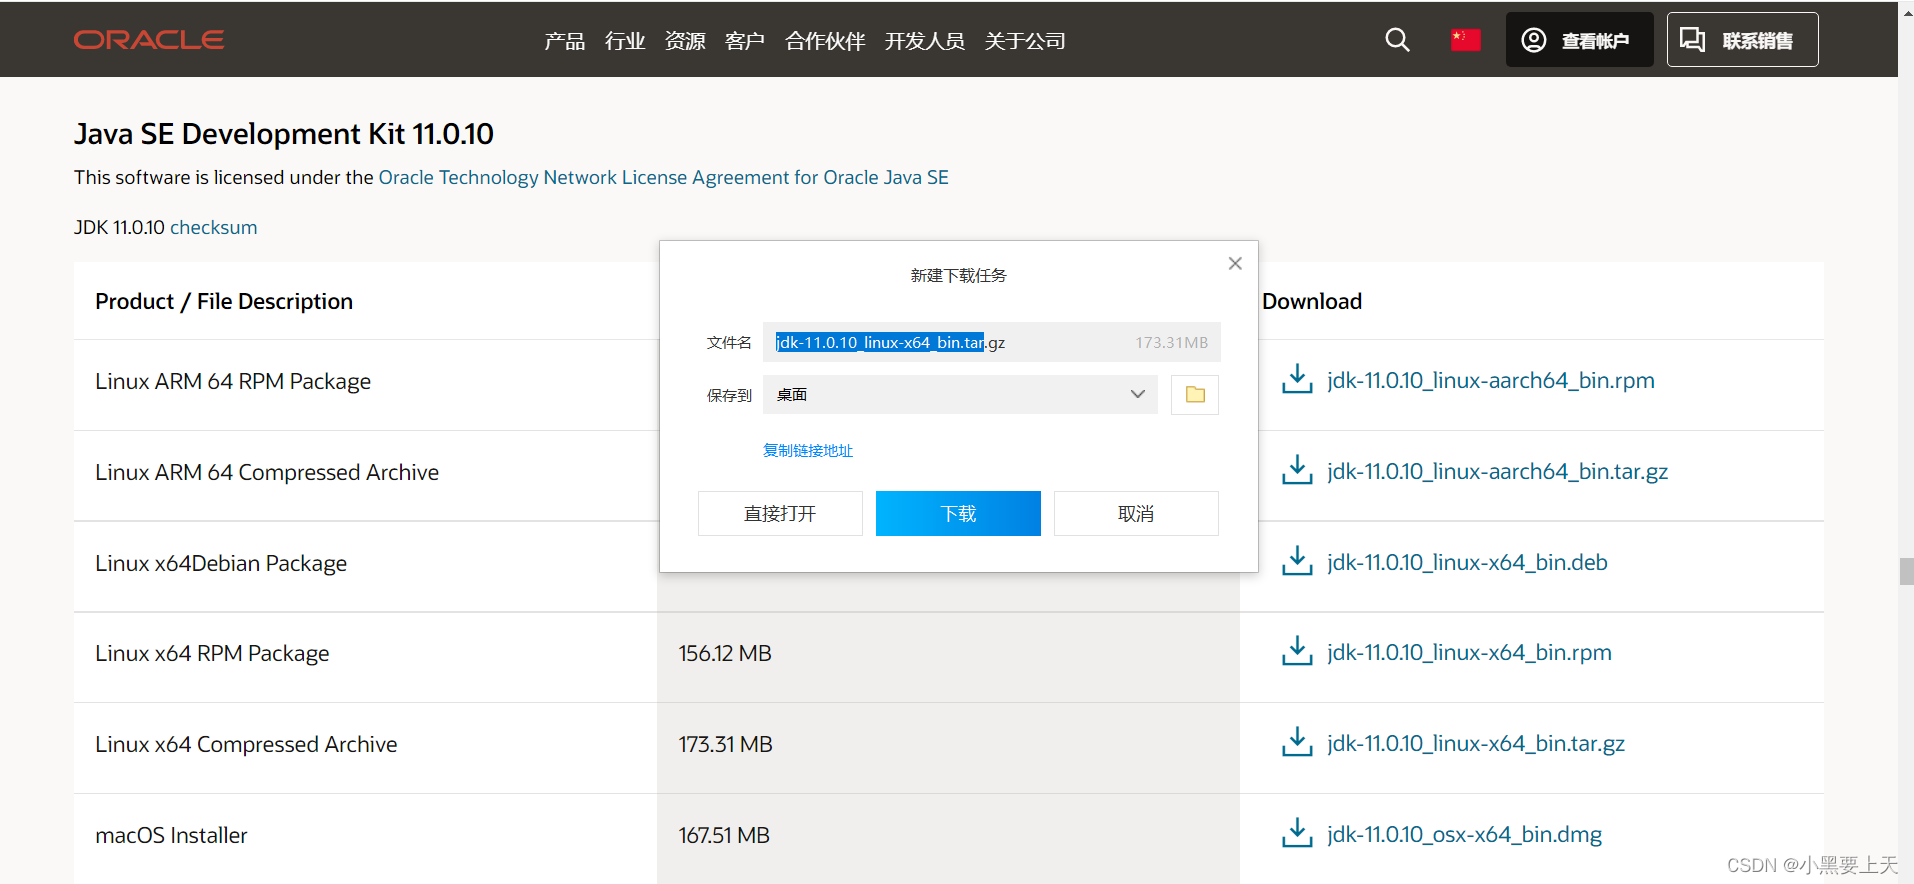Select the Linux x64 RPM Package text
The width and height of the screenshot is (1914, 884).
212,653
